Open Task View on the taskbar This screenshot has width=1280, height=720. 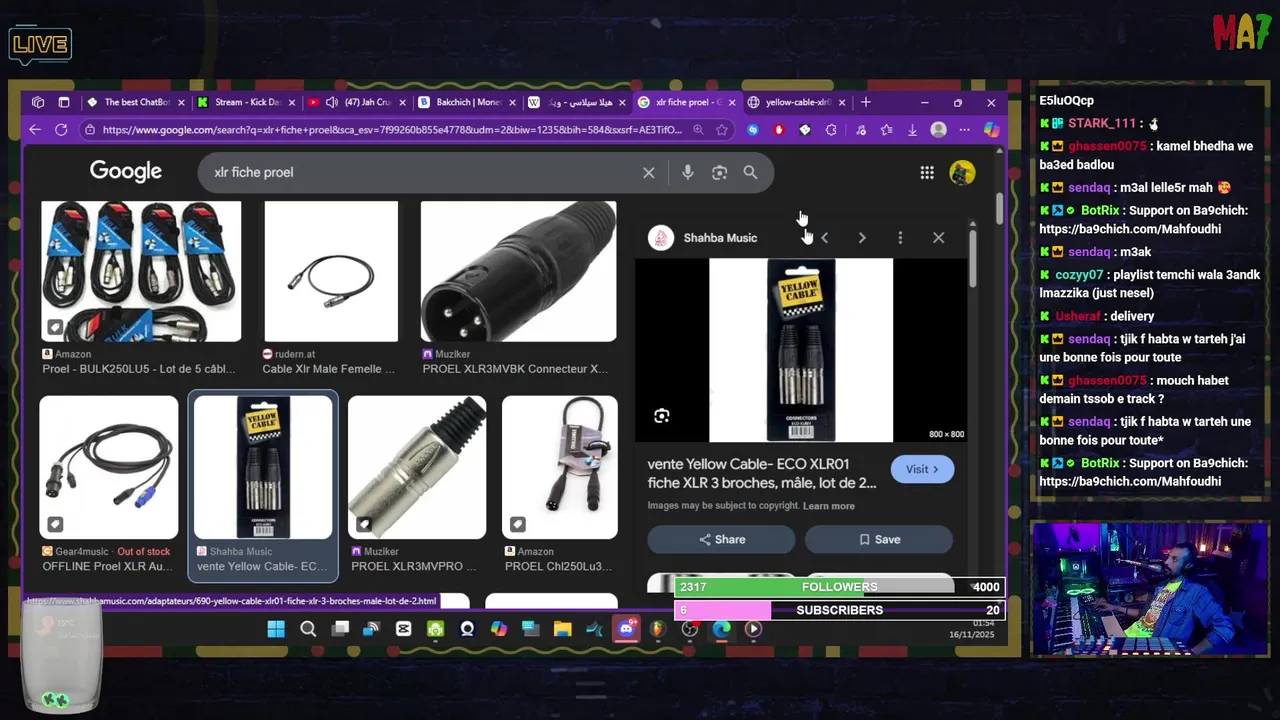point(340,629)
